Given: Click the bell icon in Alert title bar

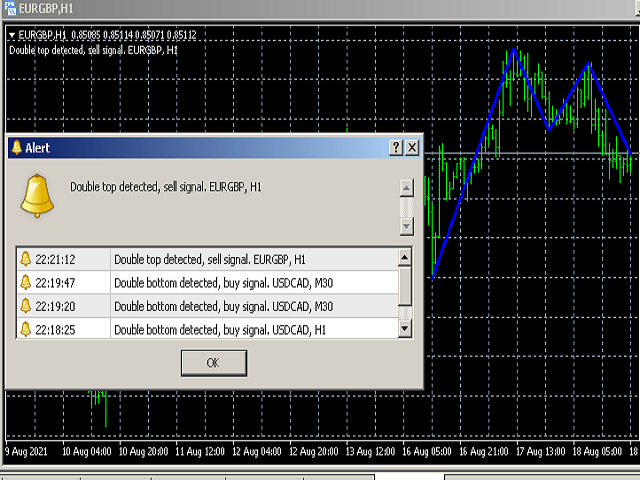Looking at the screenshot, I should (x=16, y=147).
